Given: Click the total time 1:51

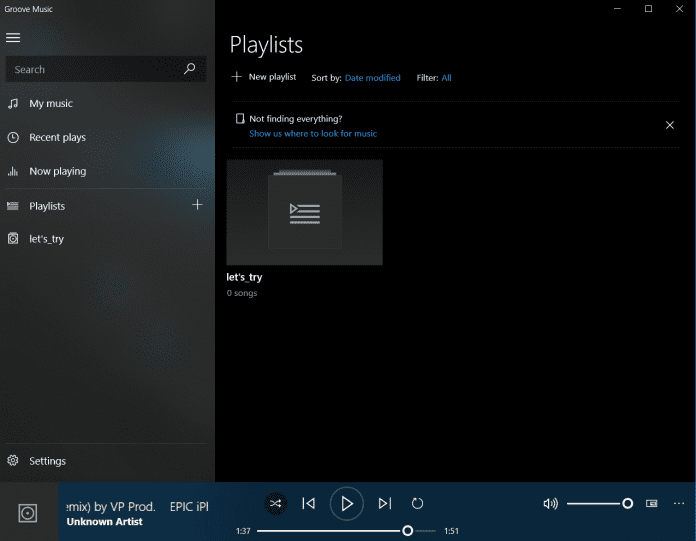Looking at the screenshot, I should 451,531.
